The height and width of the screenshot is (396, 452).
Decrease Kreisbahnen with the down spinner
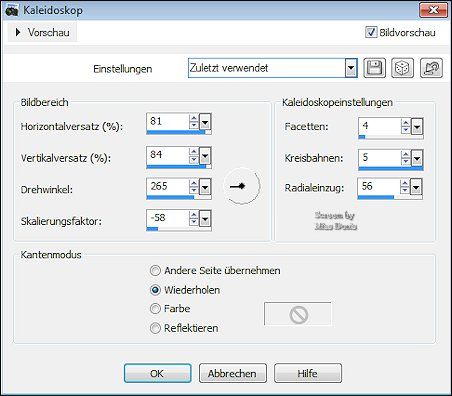coord(406,162)
